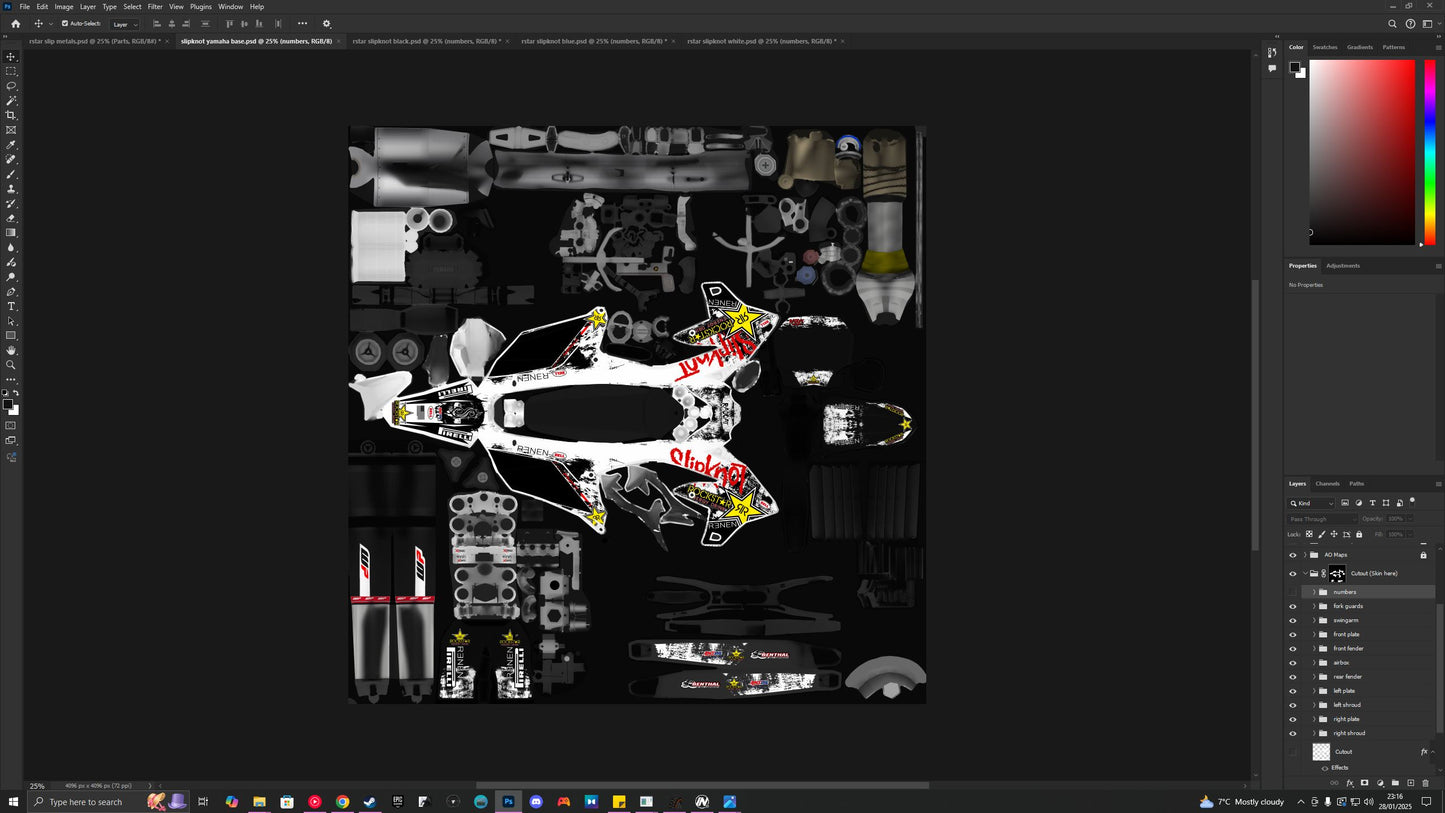This screenshot has width=1445, height=813.
Task: Switch to rstar slipknot blue.psd document tab
Action: (x=594, y=41)
